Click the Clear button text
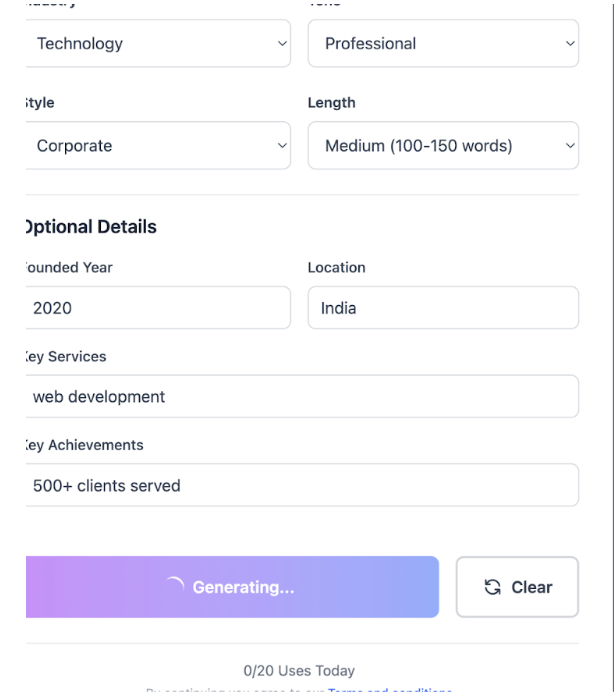614x692 pixels. tap(531, 588)
